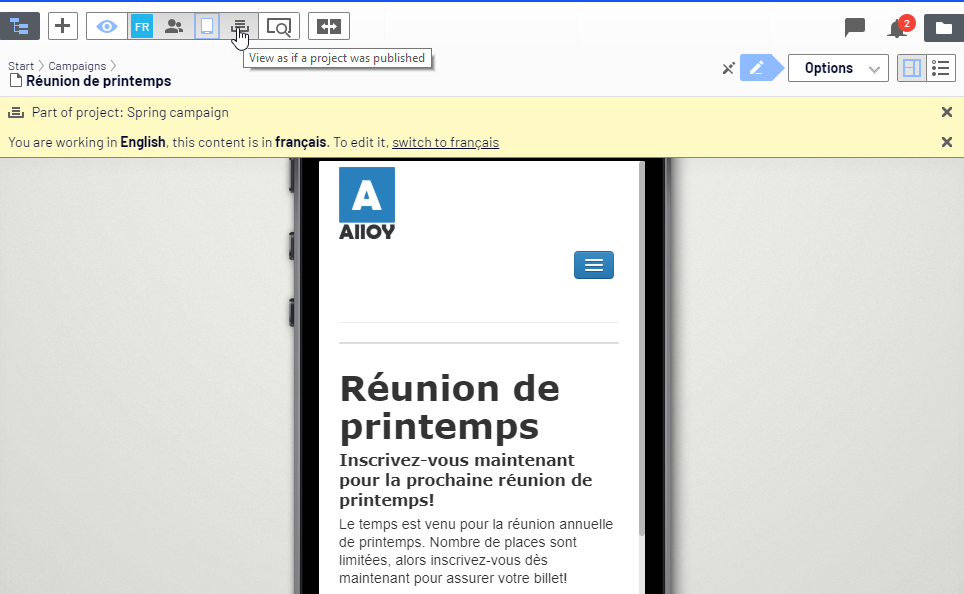
Task: Toggle the page tree navigation pane
Action: (21, 25)
